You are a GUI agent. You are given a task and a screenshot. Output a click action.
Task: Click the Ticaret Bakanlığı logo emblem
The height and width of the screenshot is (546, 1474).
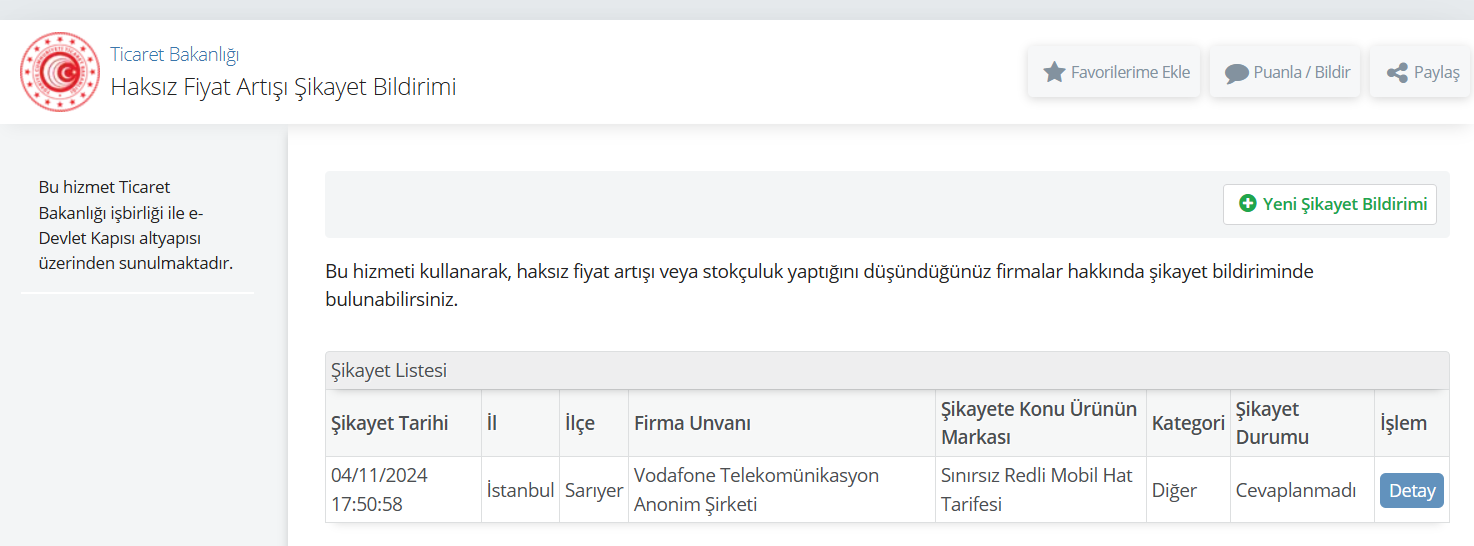pos(60,72)
